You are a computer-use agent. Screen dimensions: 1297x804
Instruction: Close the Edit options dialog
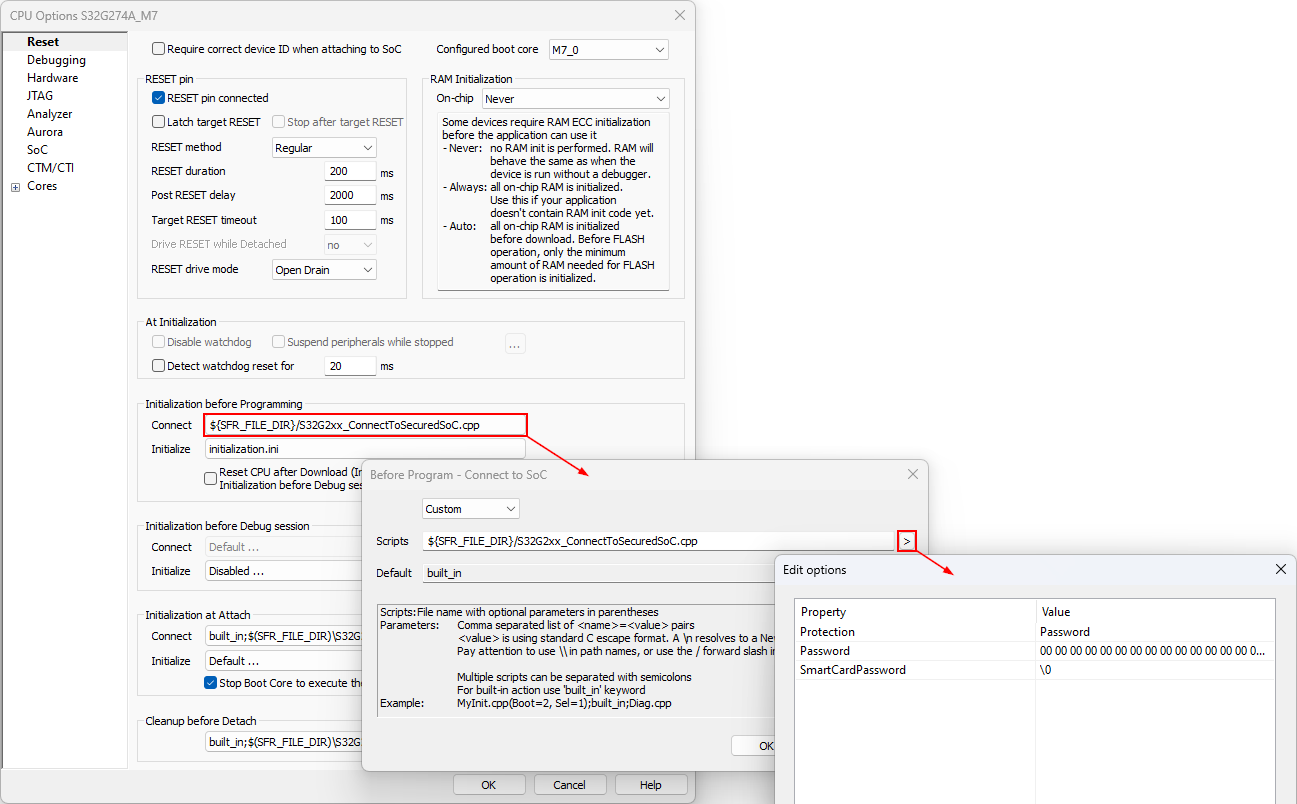click(1280, 569)
